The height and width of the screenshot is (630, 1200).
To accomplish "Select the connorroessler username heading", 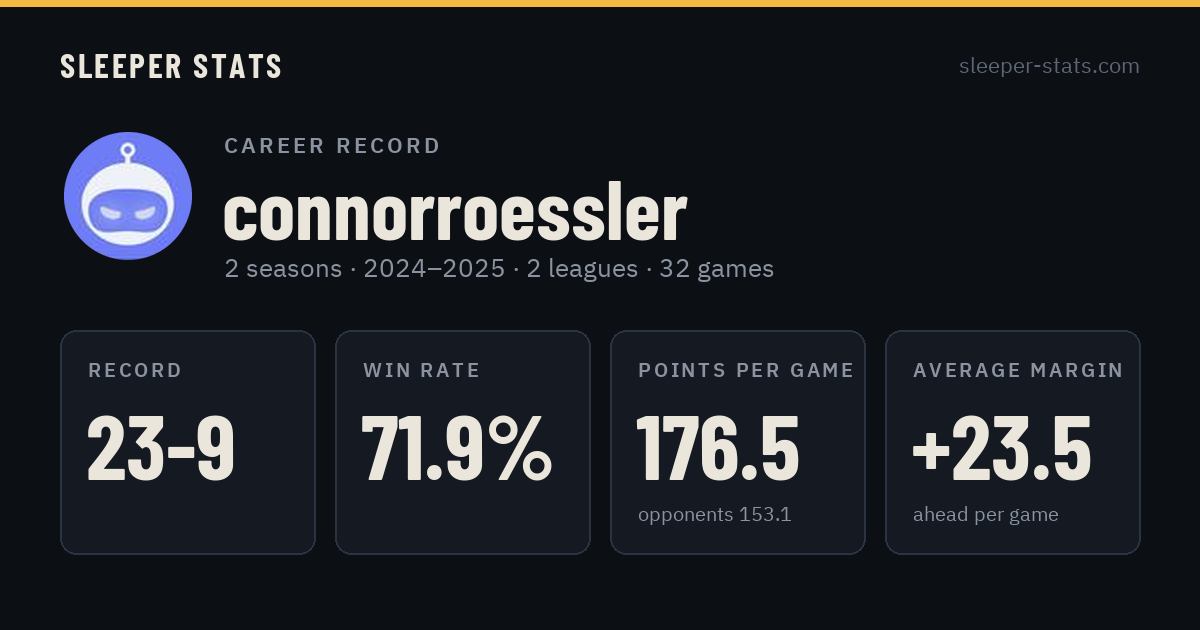I will (455, 212).
